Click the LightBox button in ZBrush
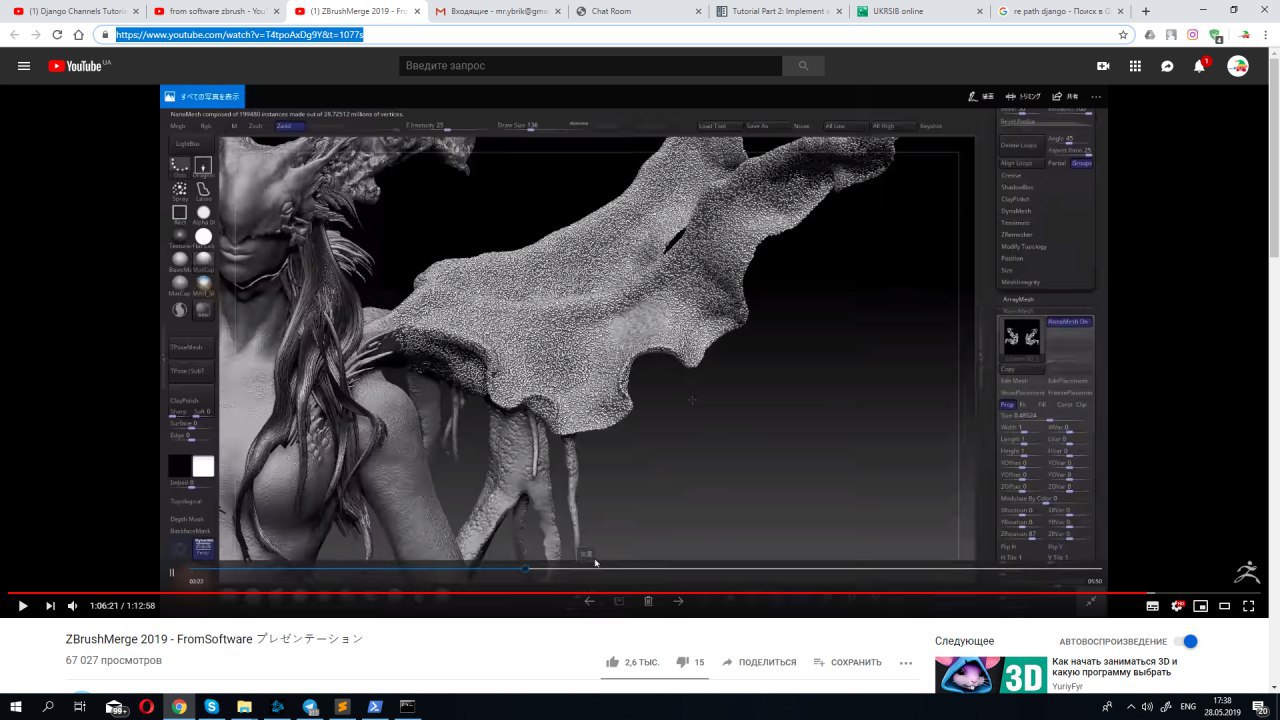The image size is (1280, 720). pyautogui.click(x=187, y=143)
